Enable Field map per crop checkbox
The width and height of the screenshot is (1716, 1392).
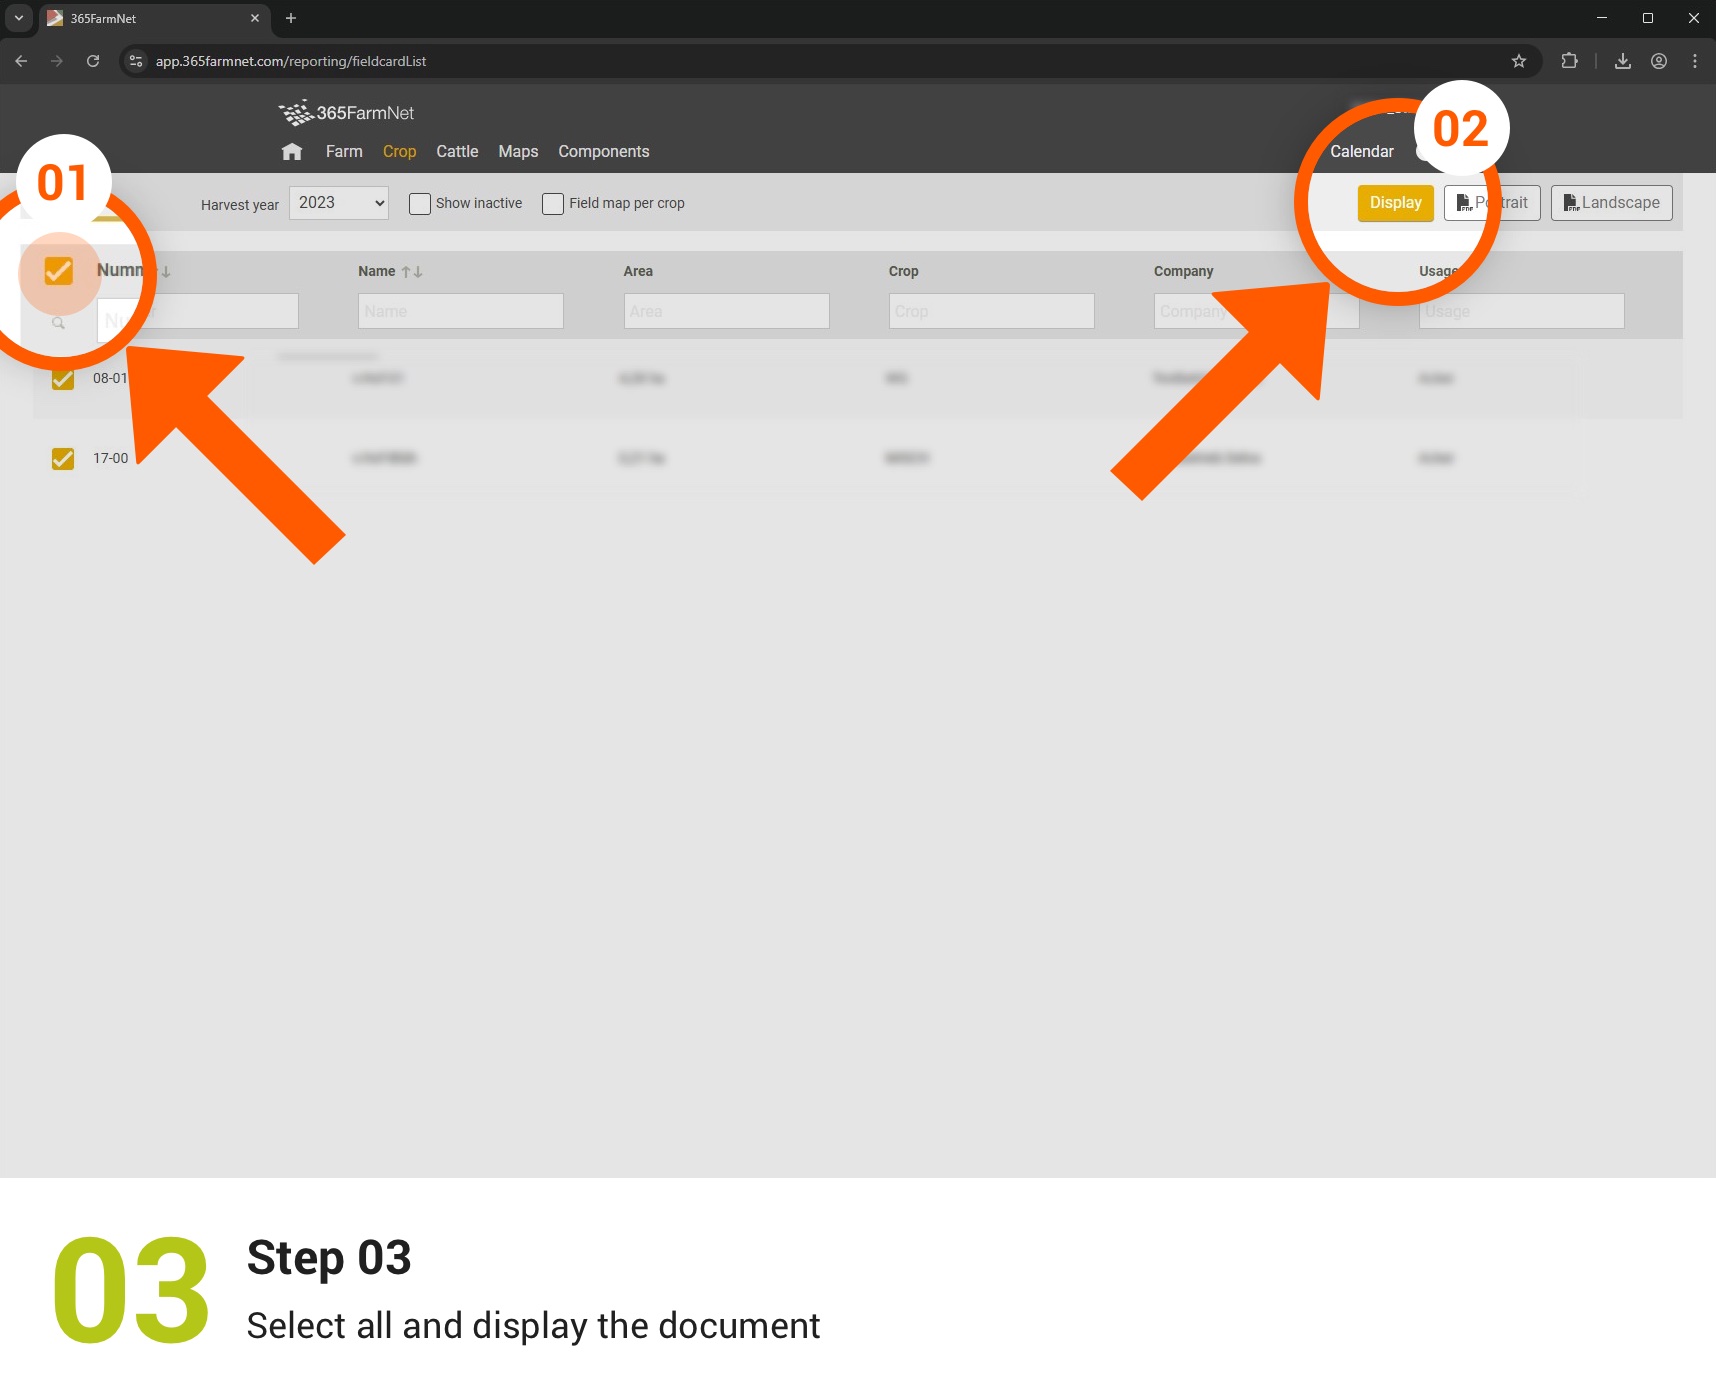553,204
